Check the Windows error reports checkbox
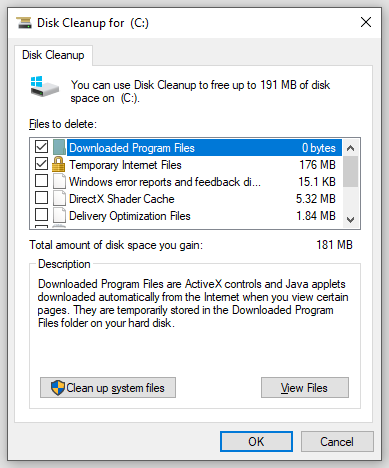 click(x=41, y=181)
